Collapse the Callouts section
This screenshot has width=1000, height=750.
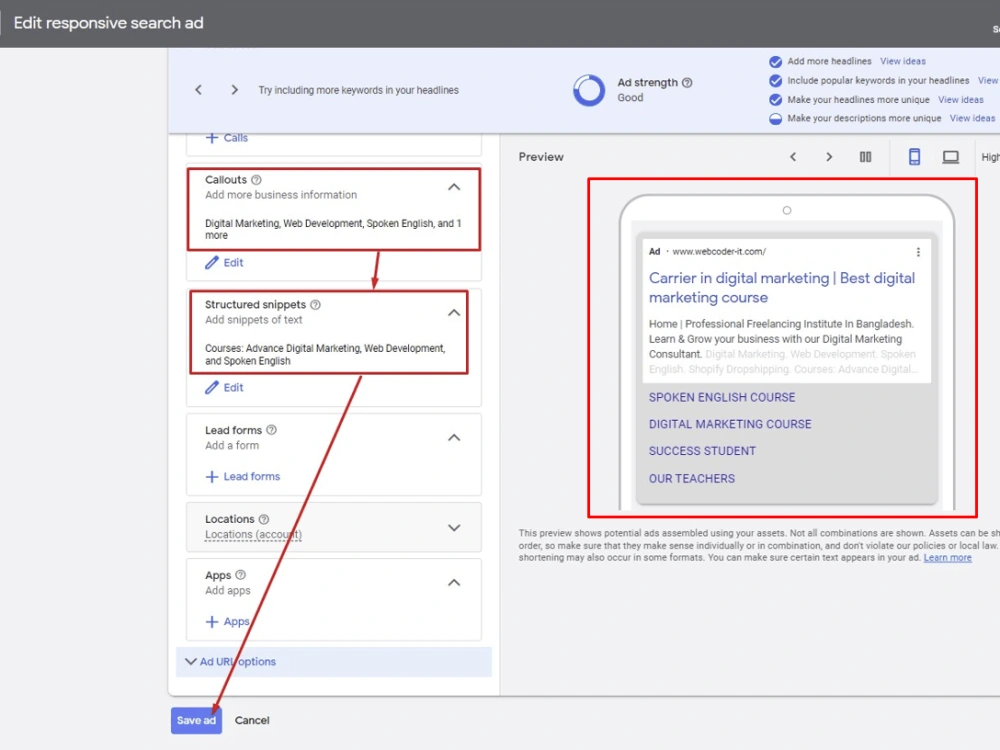click(x=453, y=187)
